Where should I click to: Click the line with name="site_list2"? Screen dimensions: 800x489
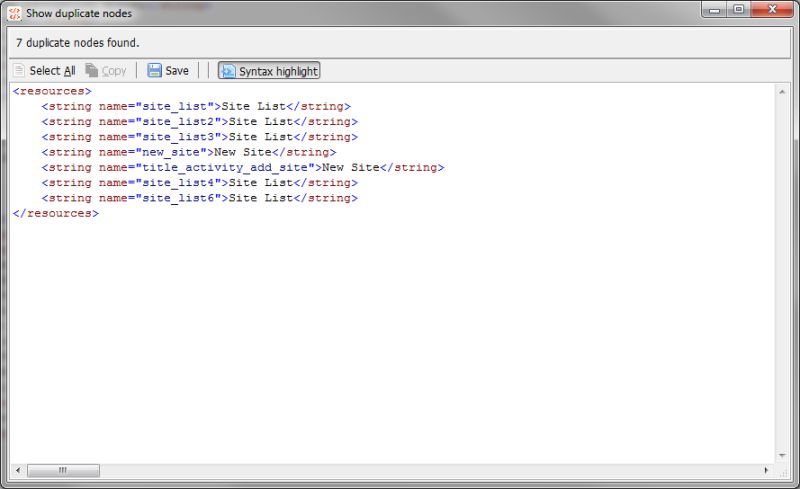click(x=200, y=122)
